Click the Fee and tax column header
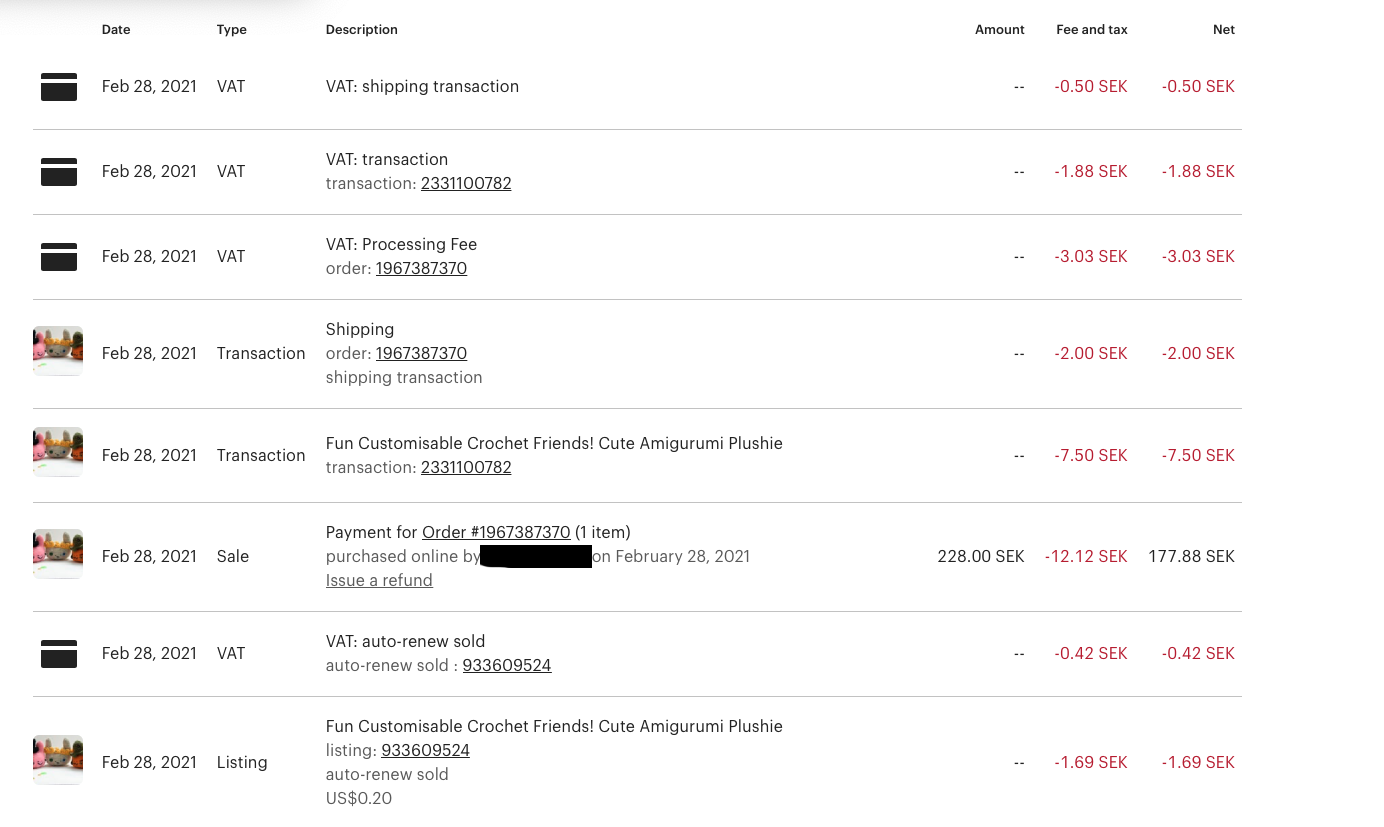 coord(1092,30)
